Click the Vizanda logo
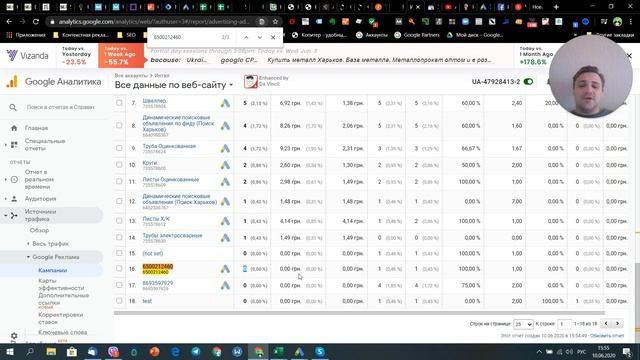 (x=28, y=56)
